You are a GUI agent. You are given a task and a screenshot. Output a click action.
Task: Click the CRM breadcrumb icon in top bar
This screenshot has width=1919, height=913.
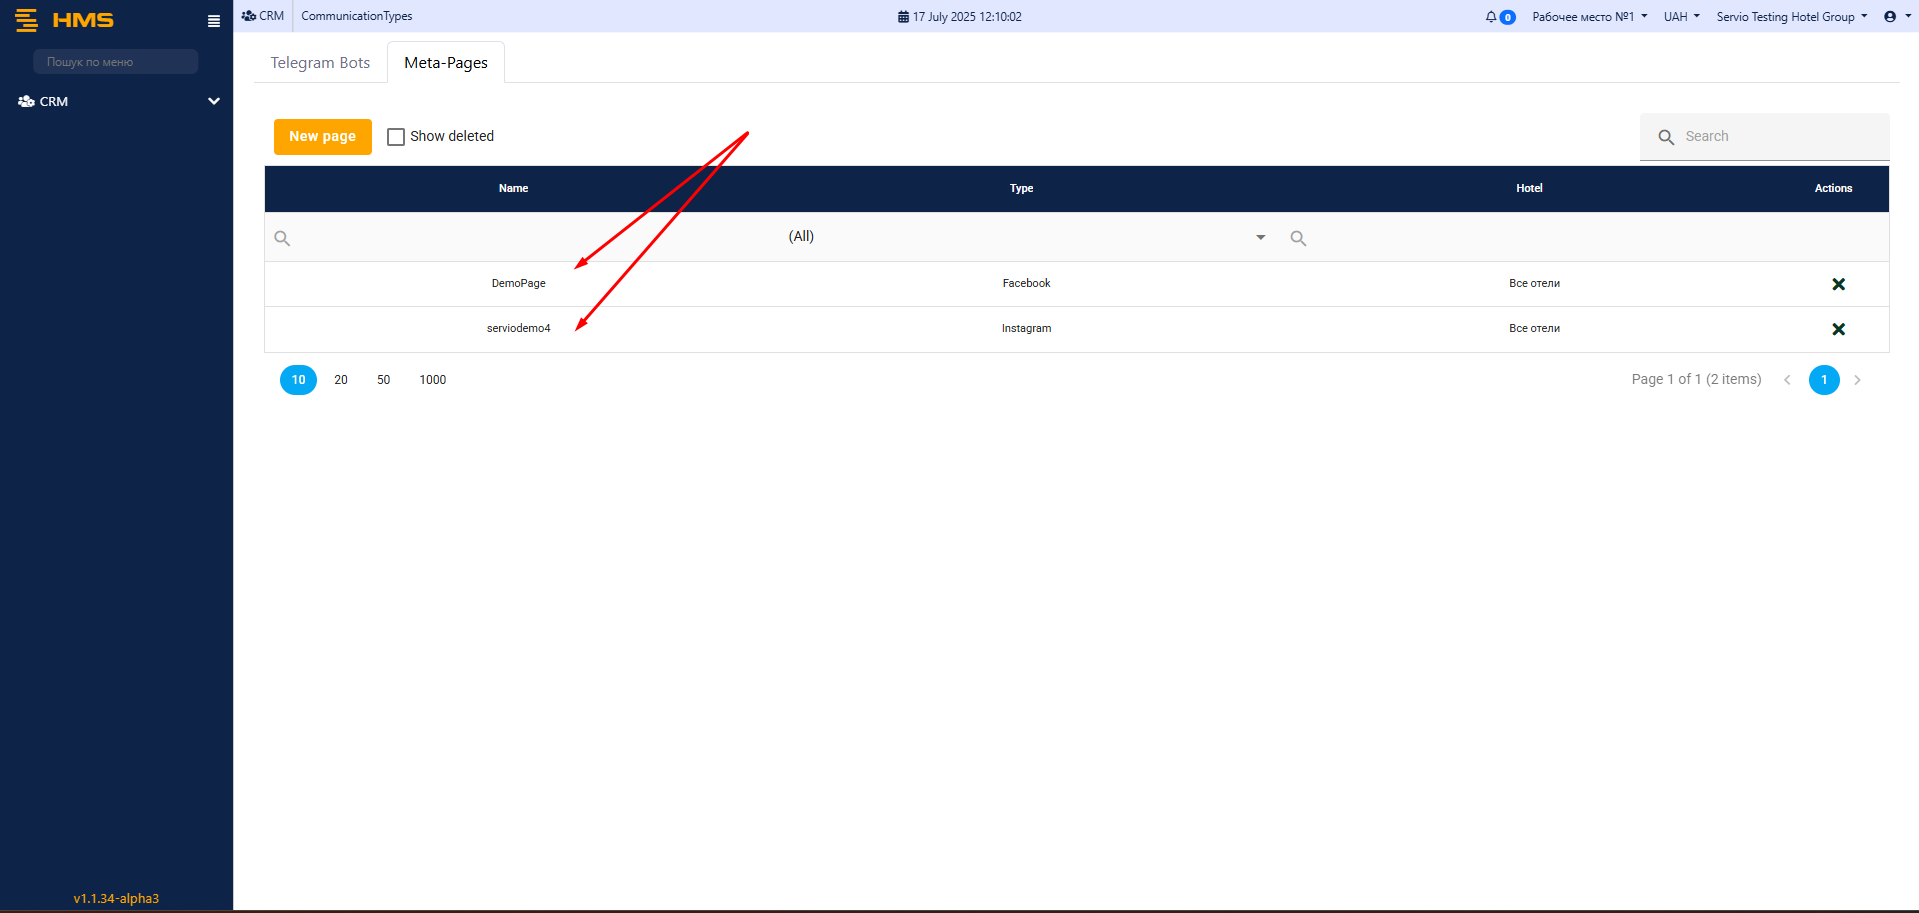249,16
